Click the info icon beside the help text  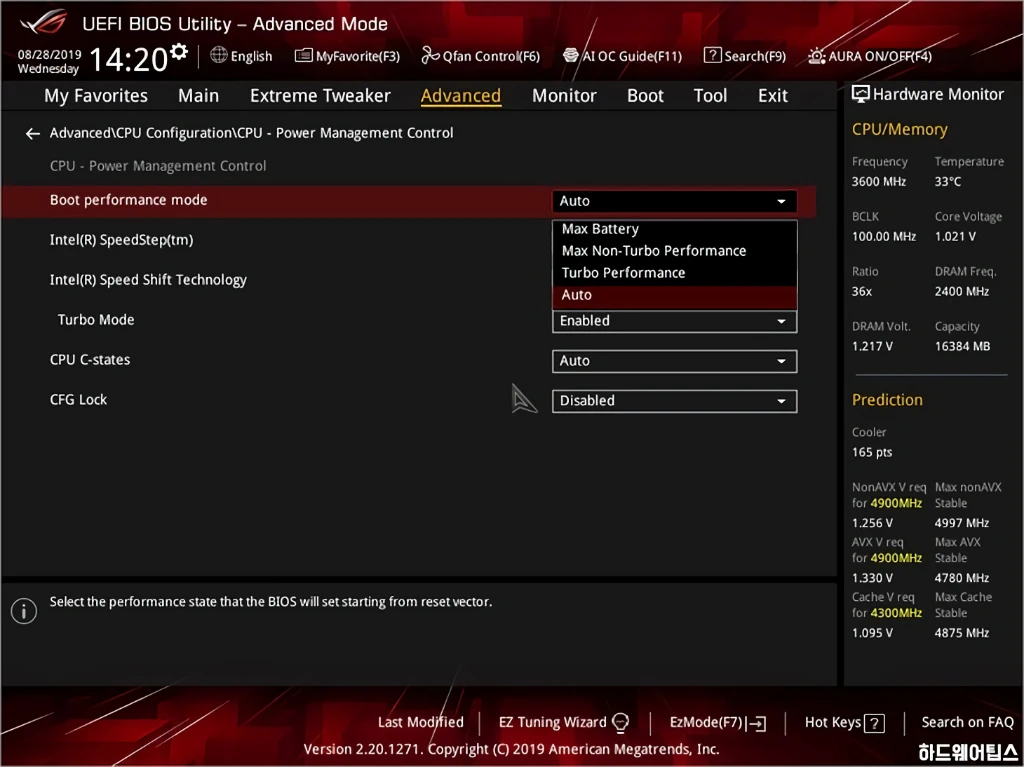pos(24,612)
